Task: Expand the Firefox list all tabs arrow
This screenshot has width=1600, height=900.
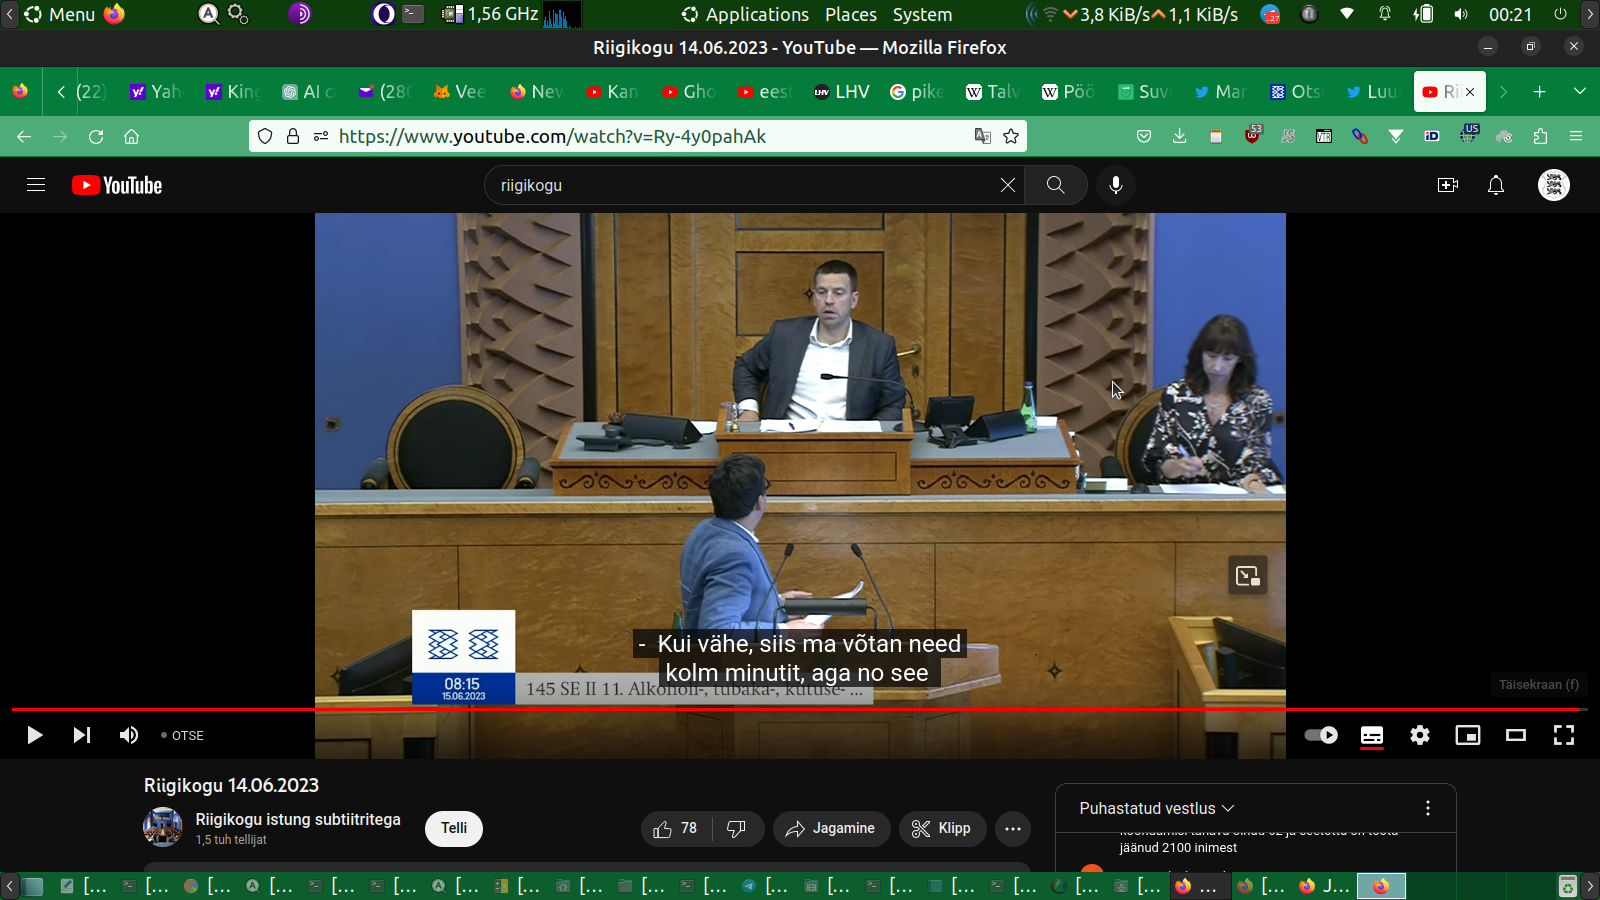Action: click(1579, 91)
